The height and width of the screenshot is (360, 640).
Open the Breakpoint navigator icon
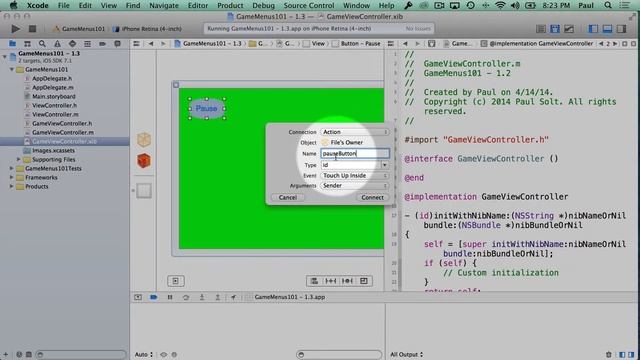point(102,44)
